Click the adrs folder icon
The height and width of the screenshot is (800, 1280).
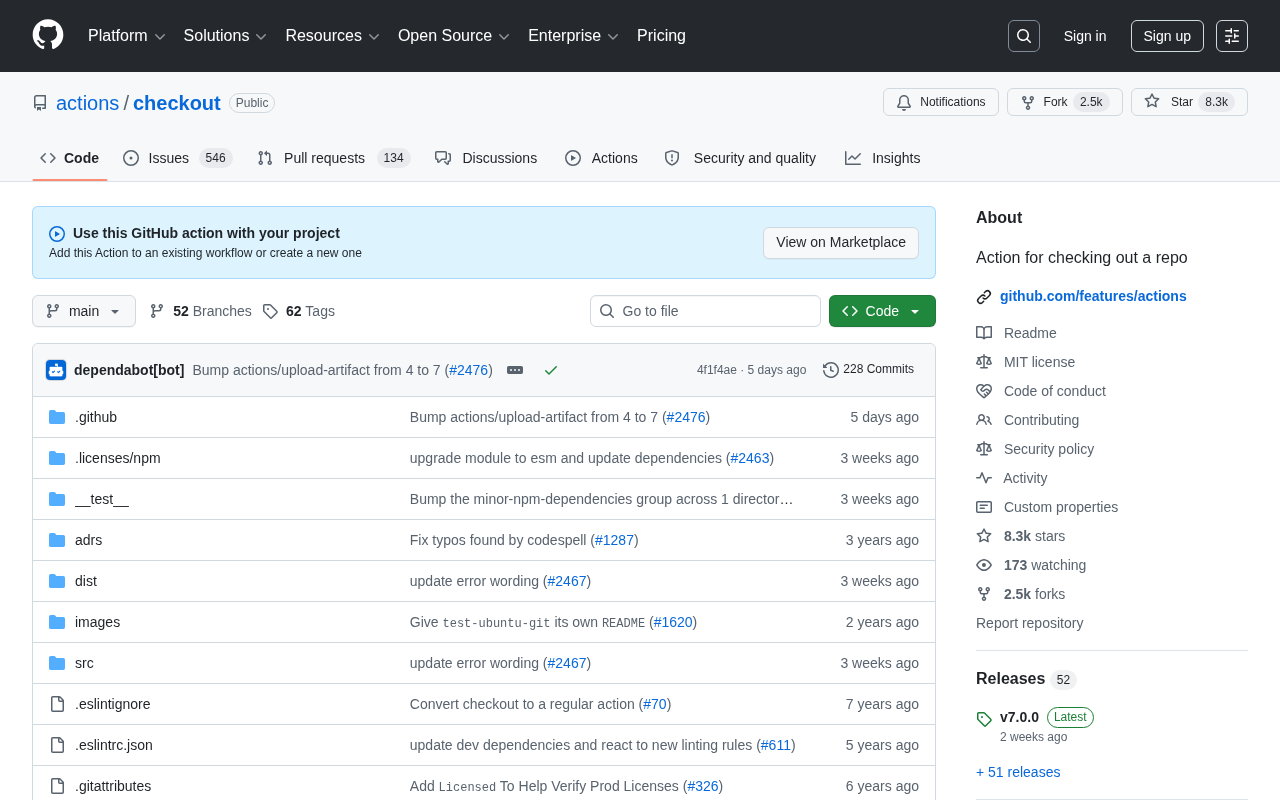57,540
